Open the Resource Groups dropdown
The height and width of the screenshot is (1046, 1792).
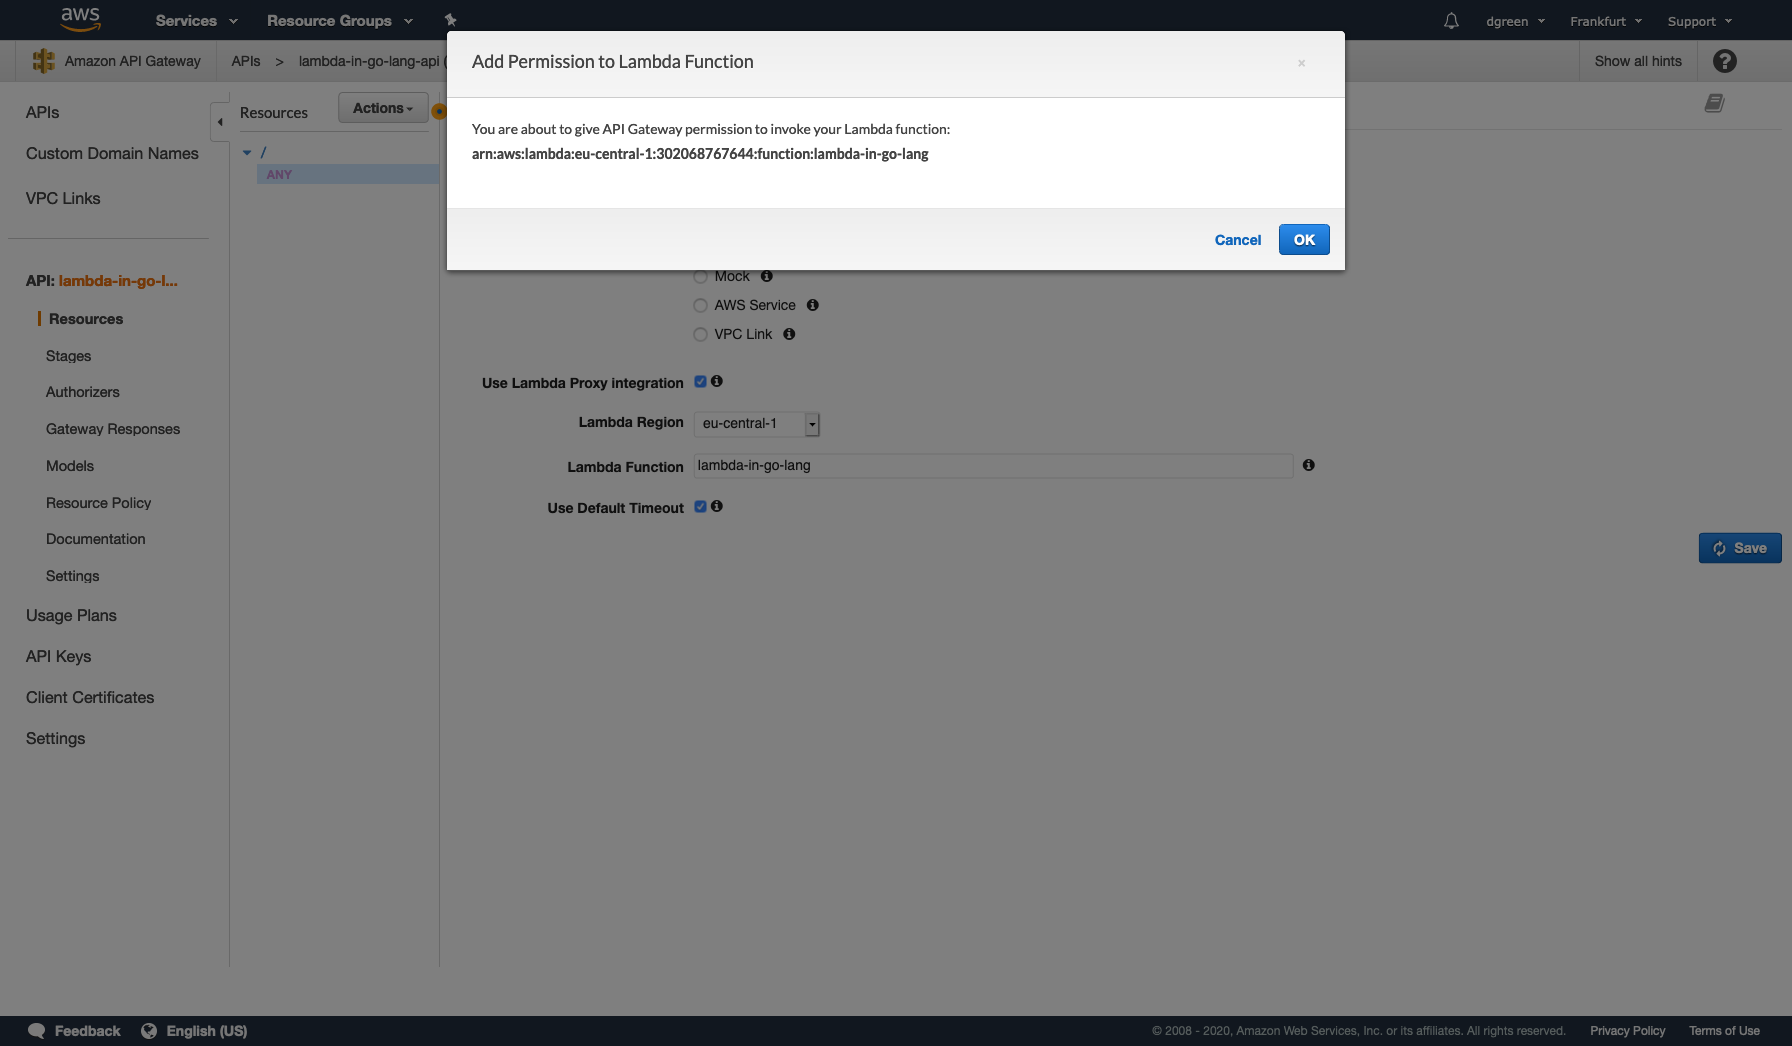point(340,21)
